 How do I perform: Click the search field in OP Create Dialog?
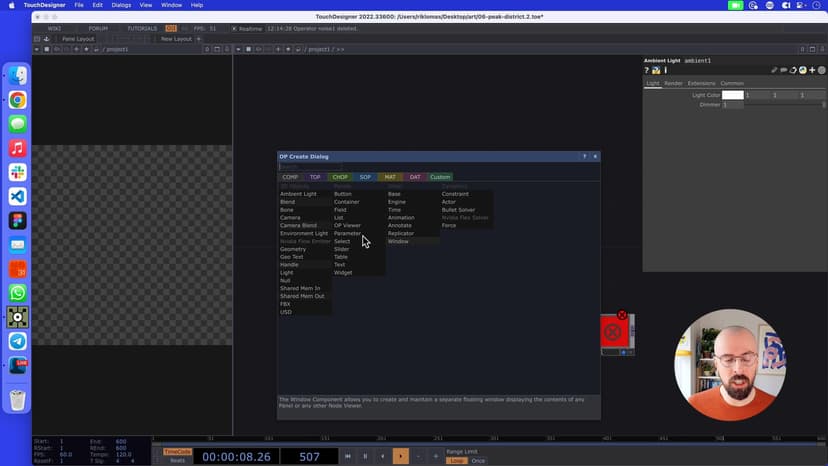point(310,166)
